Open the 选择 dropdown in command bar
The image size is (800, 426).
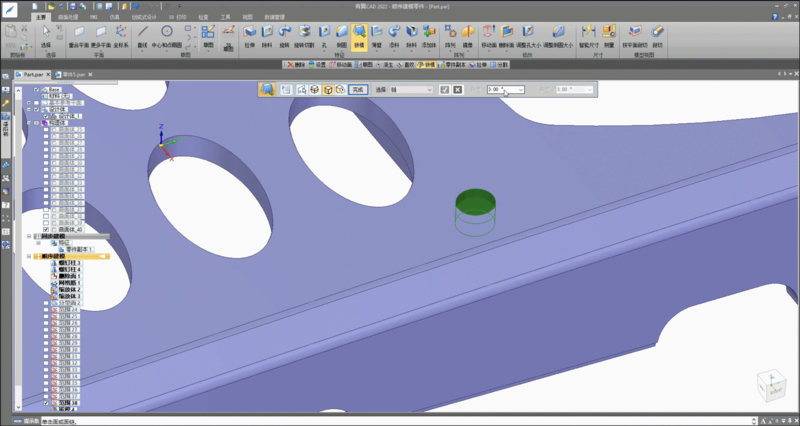pos(428,90)
